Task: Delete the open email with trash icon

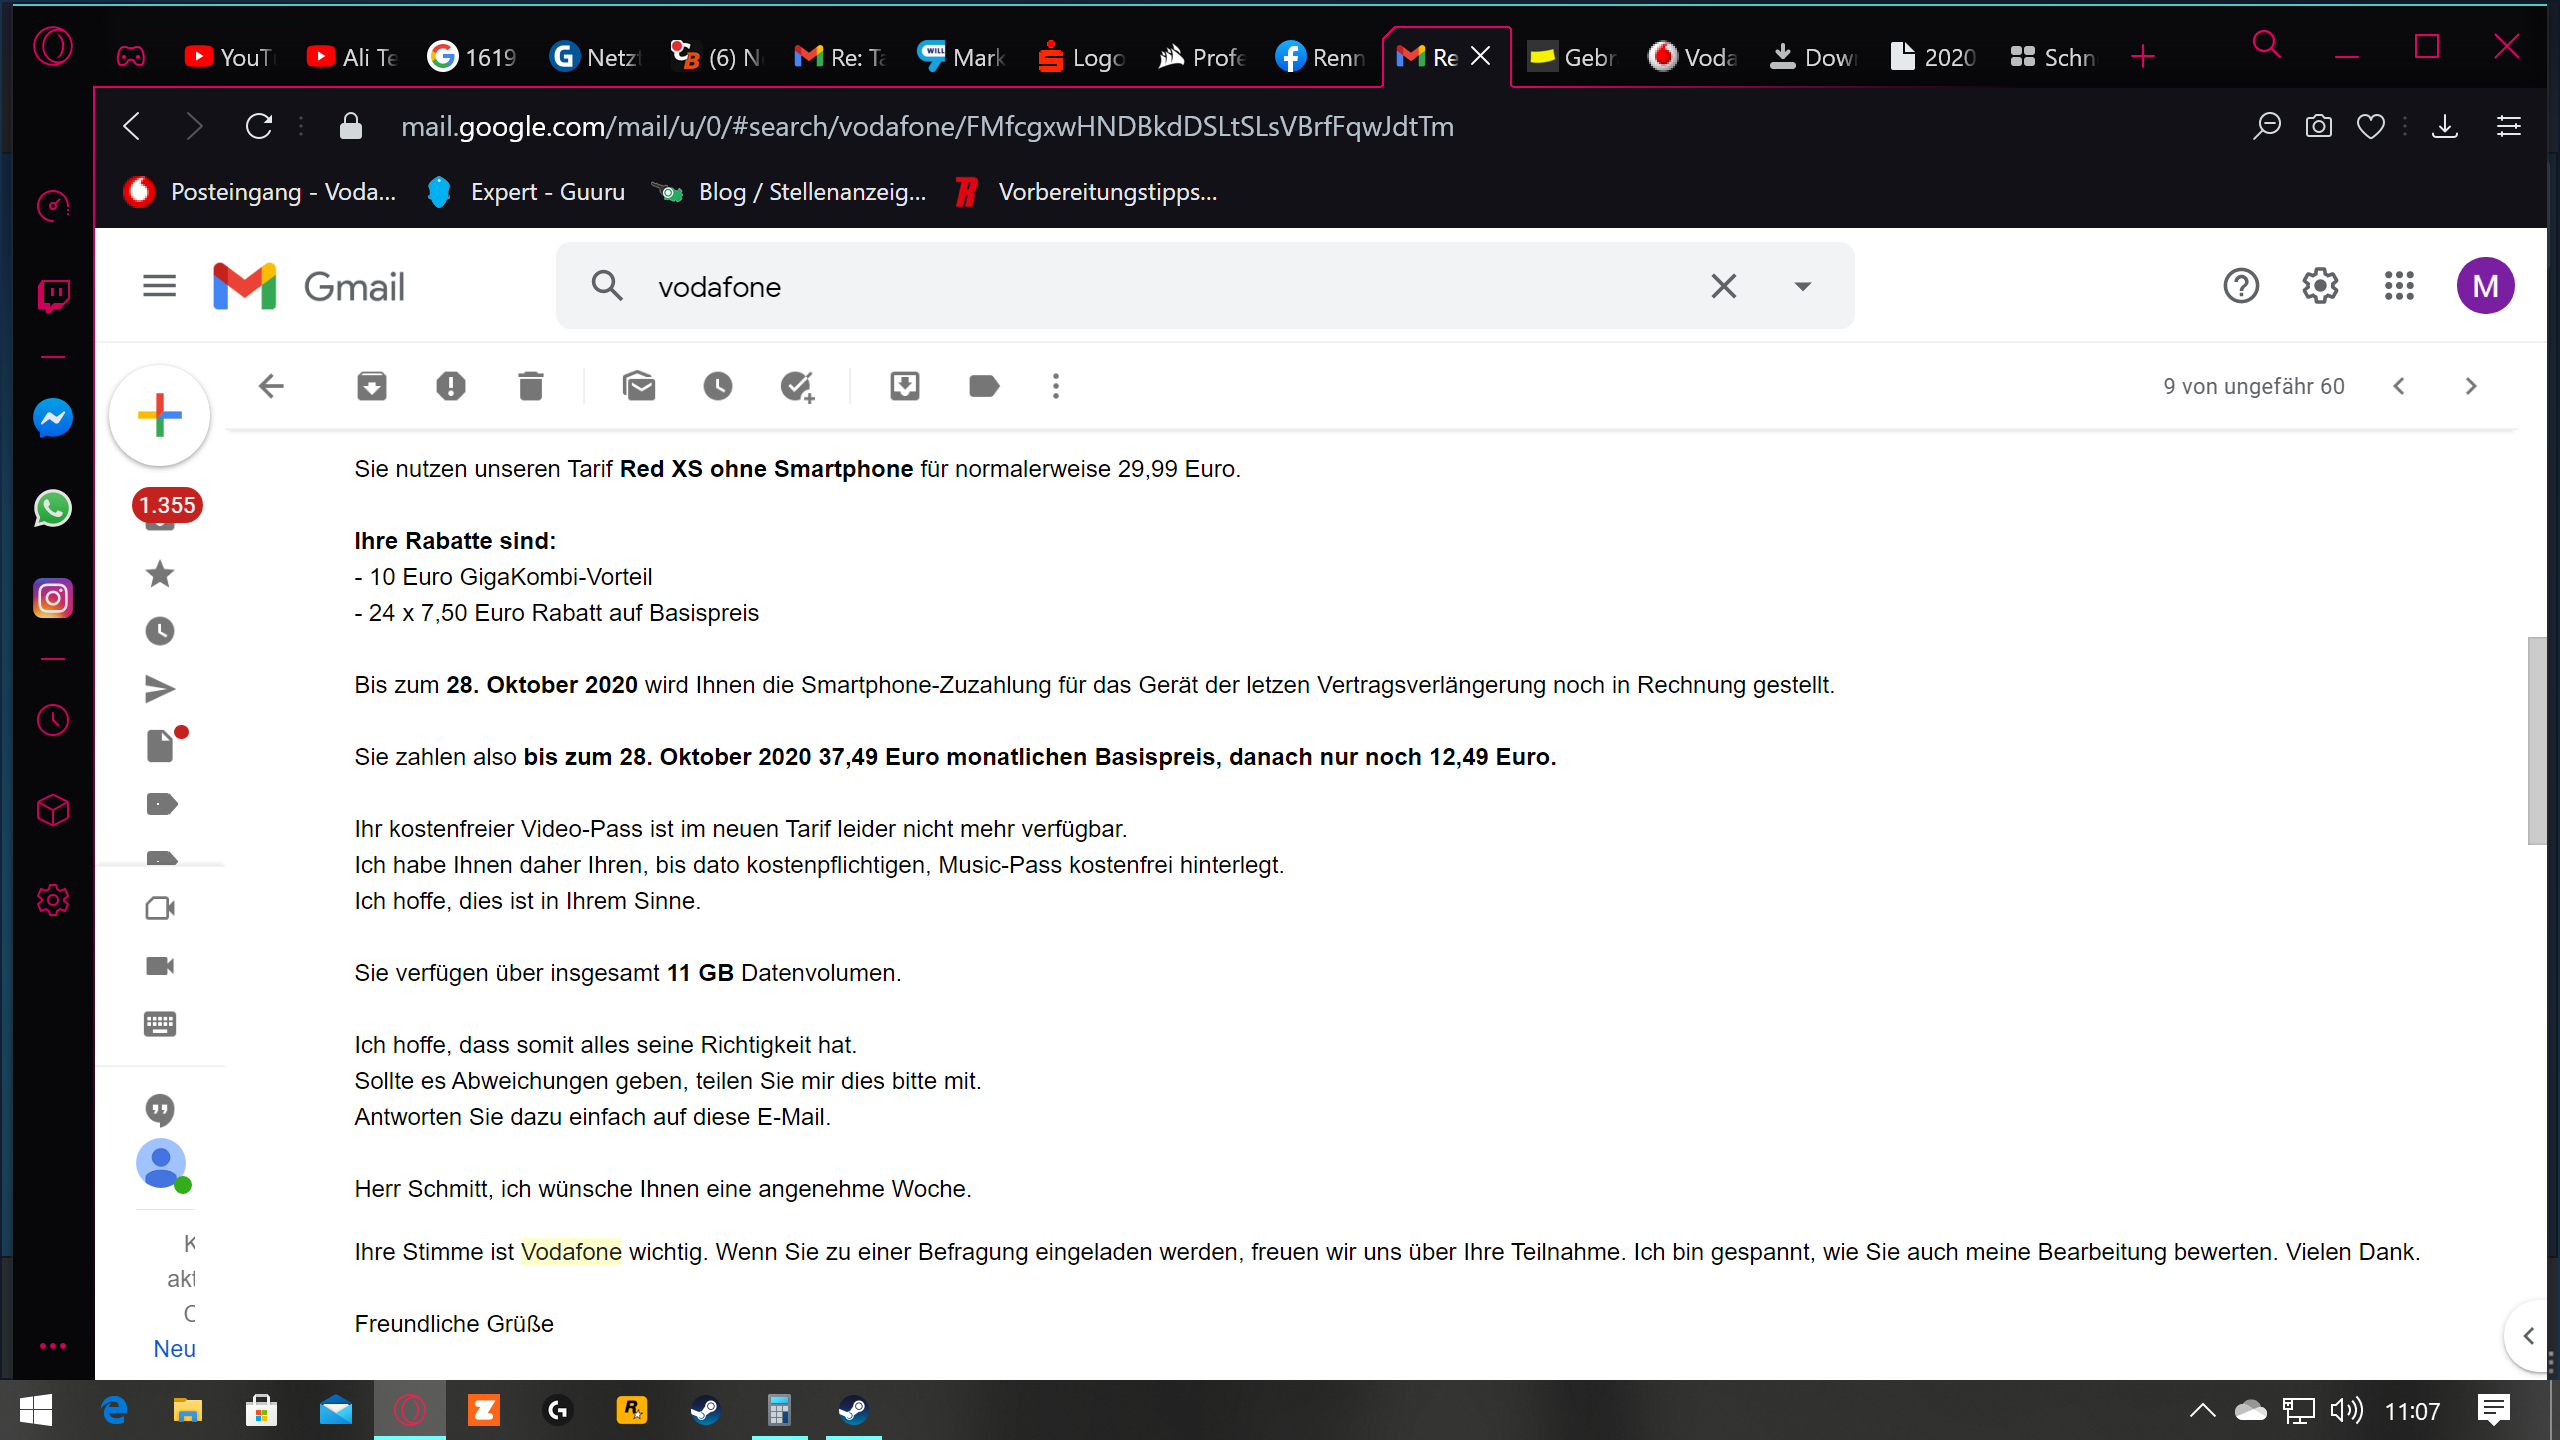Action: (531, 386)
